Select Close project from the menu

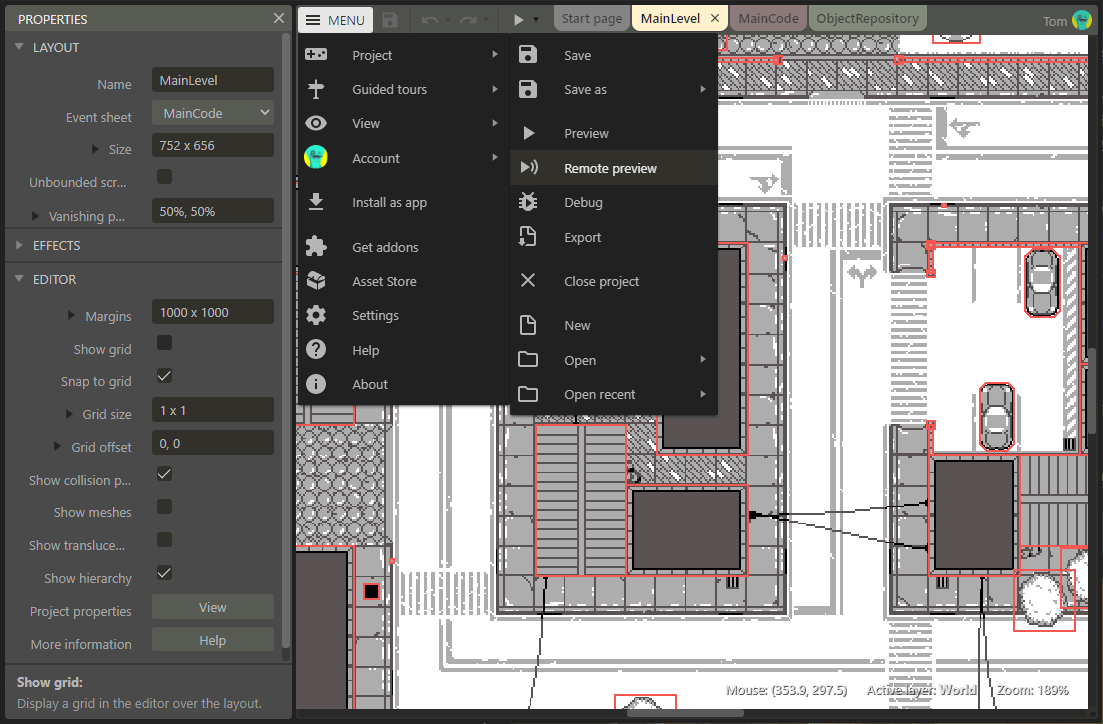pos(601,281)
